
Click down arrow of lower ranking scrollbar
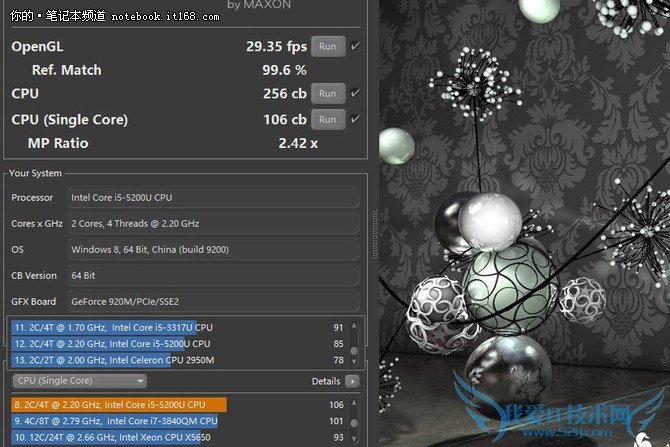354,439
